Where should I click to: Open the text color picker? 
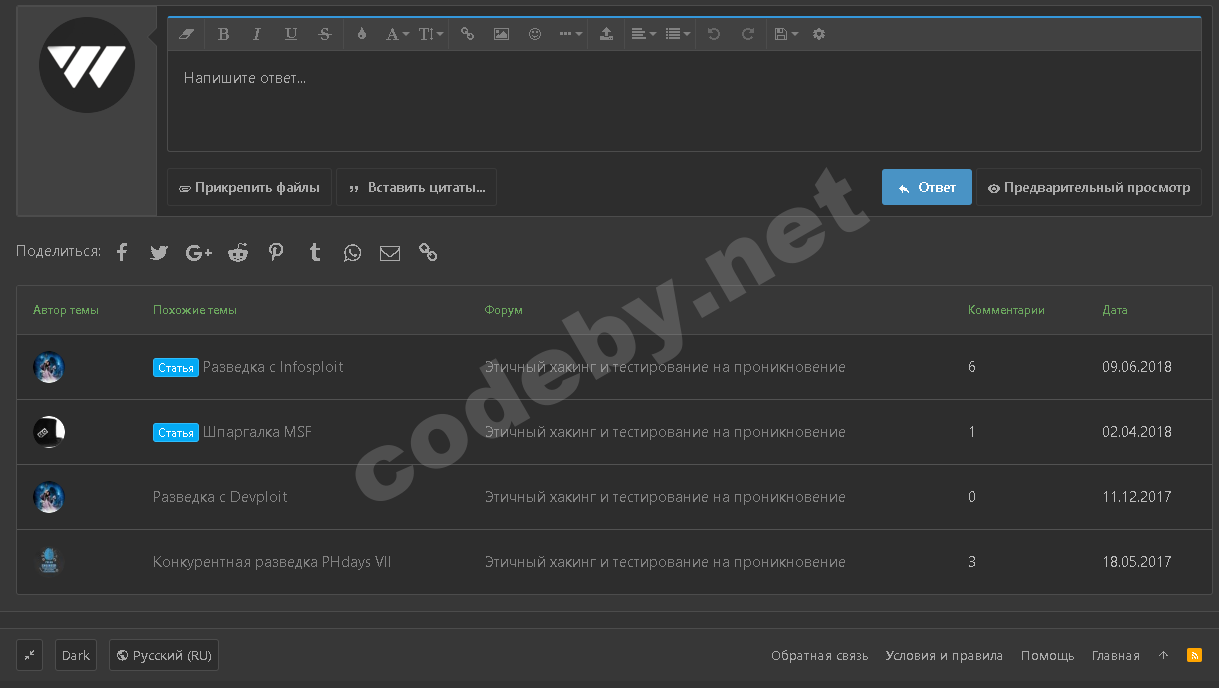tap(362, 34)
